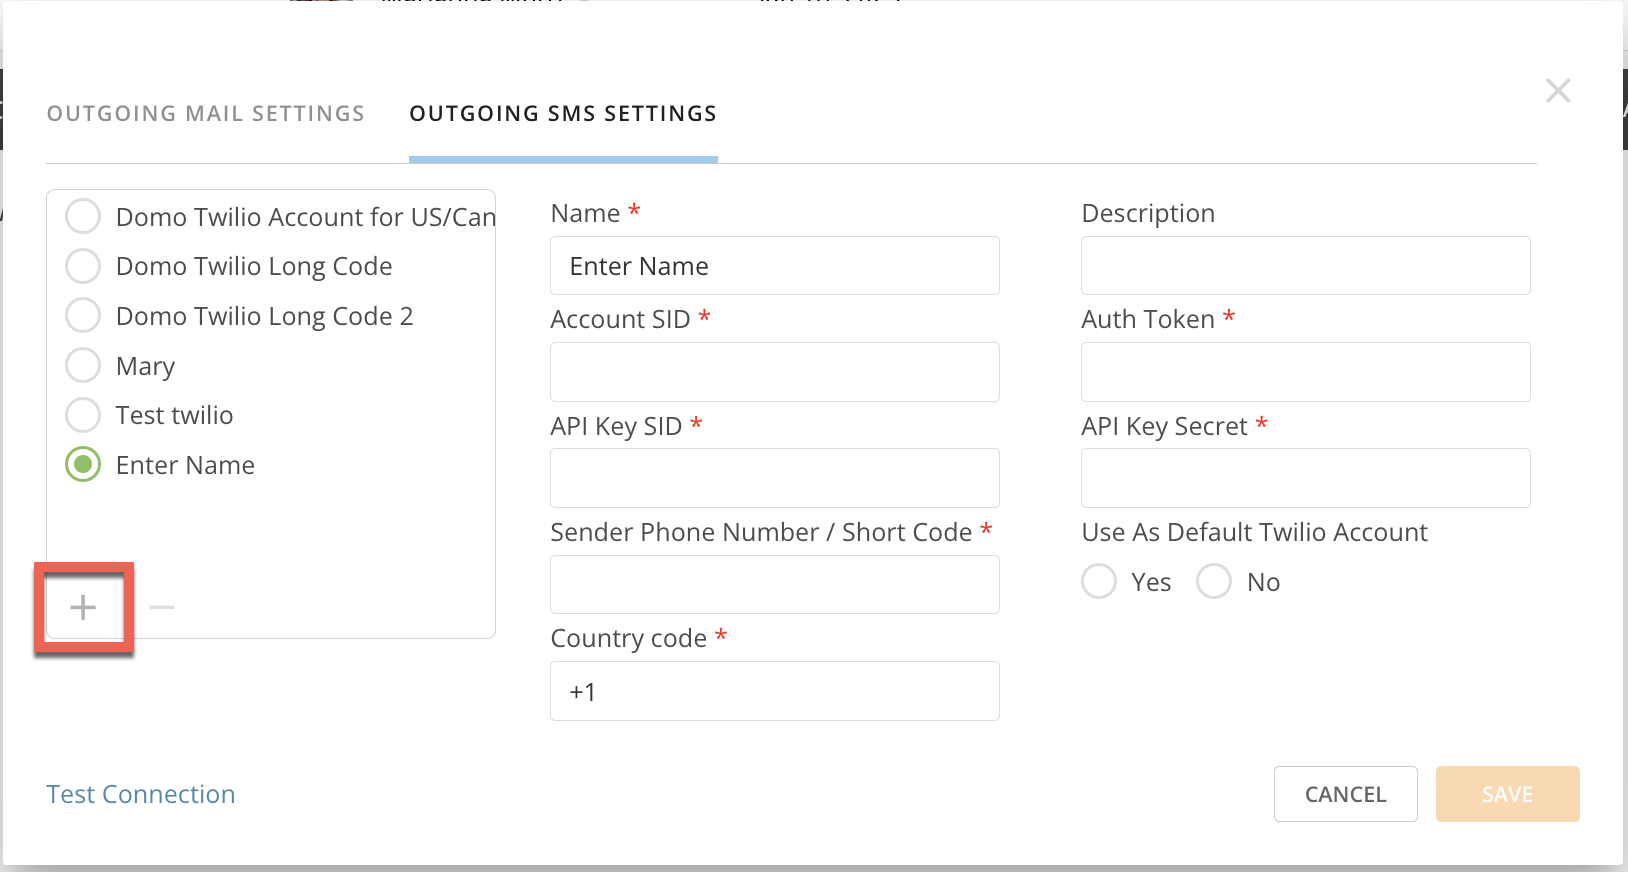Click into the Name field

coord(774,265)
